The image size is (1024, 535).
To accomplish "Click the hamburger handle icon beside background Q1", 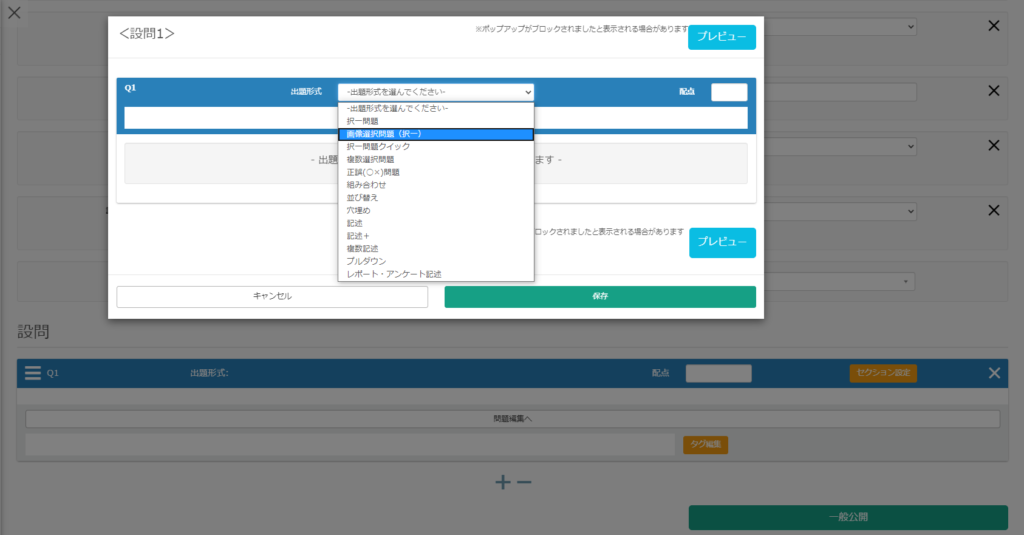I will 33,373.
